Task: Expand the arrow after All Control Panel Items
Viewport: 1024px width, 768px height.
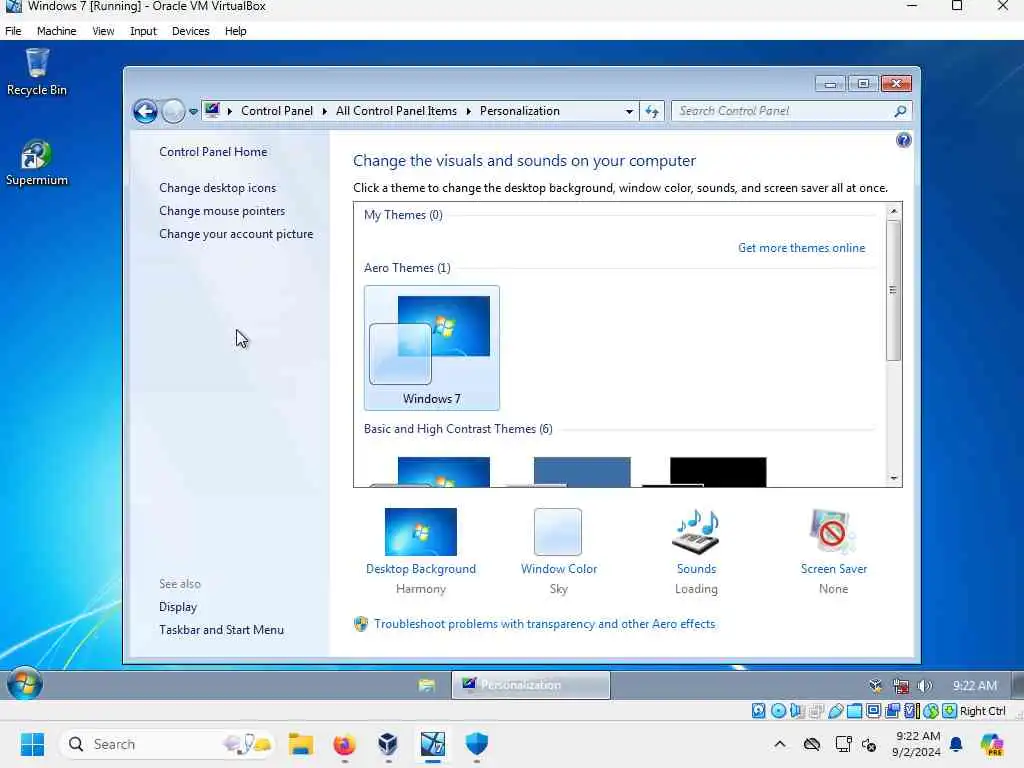Action: pyautogui.click(x=468, y=111)
